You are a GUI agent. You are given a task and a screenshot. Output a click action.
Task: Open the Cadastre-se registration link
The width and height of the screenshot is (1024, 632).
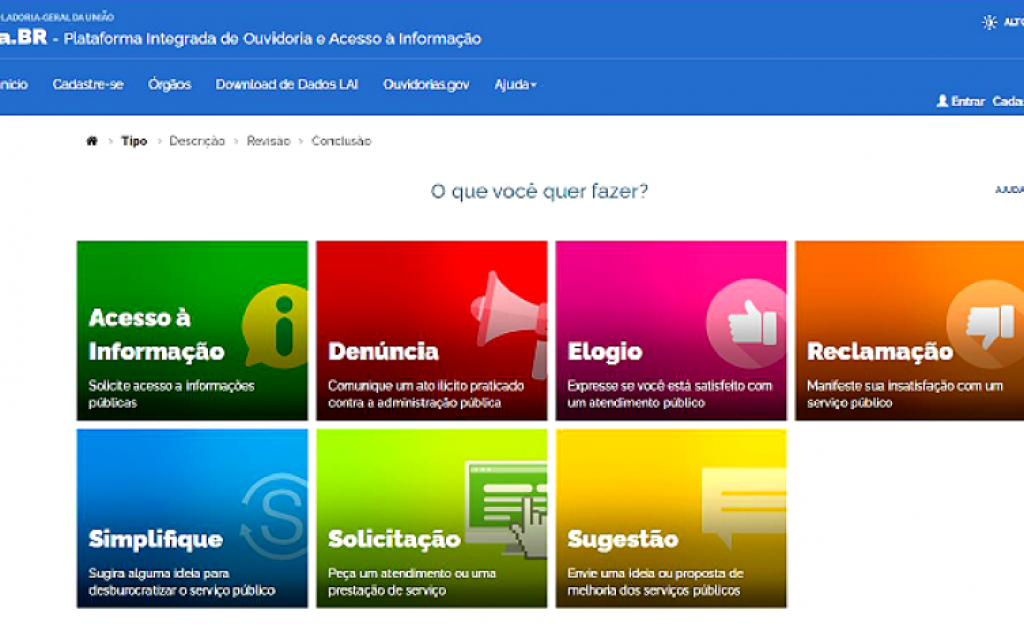(x=88, y=85)
